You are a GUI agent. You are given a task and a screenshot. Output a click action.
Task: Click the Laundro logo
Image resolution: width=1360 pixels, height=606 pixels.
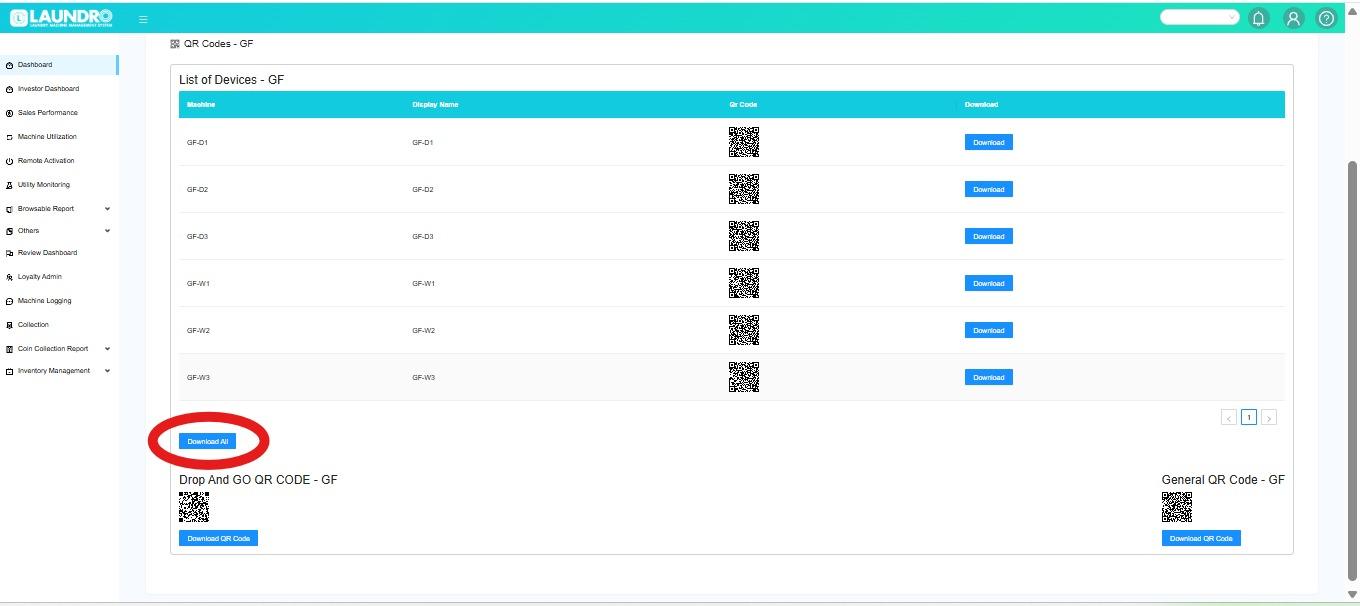[61, 18]
